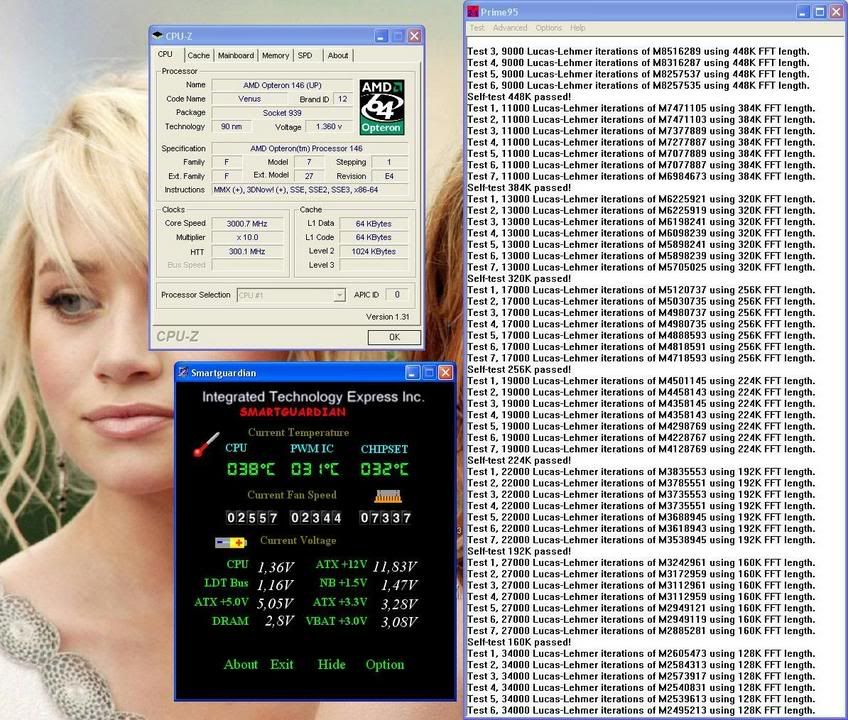The image size is (848, 720).
Task: Click the thermometer icon in Smartguardian
Action: pyautogui.click(x=206, y=444)
